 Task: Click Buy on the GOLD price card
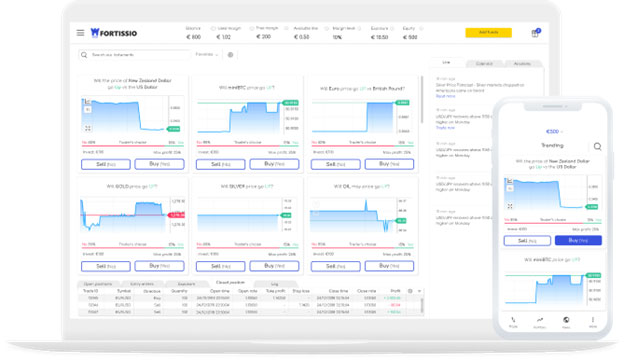(159, 266)
